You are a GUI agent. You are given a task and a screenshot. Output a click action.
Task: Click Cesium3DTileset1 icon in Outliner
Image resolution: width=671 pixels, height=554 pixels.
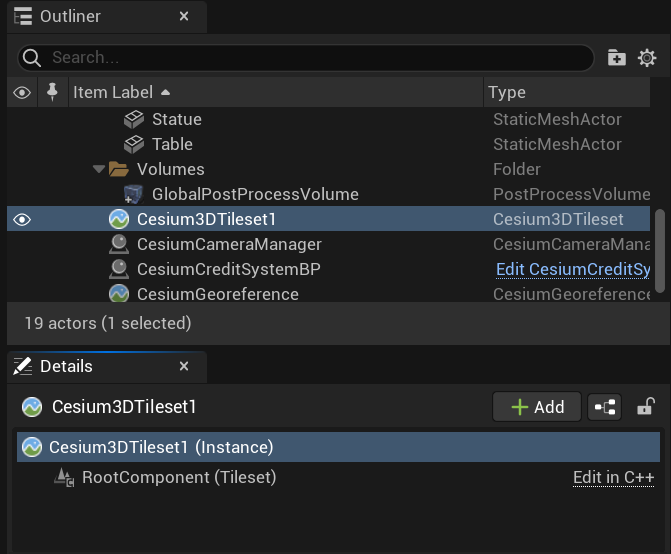pos(119,219)
